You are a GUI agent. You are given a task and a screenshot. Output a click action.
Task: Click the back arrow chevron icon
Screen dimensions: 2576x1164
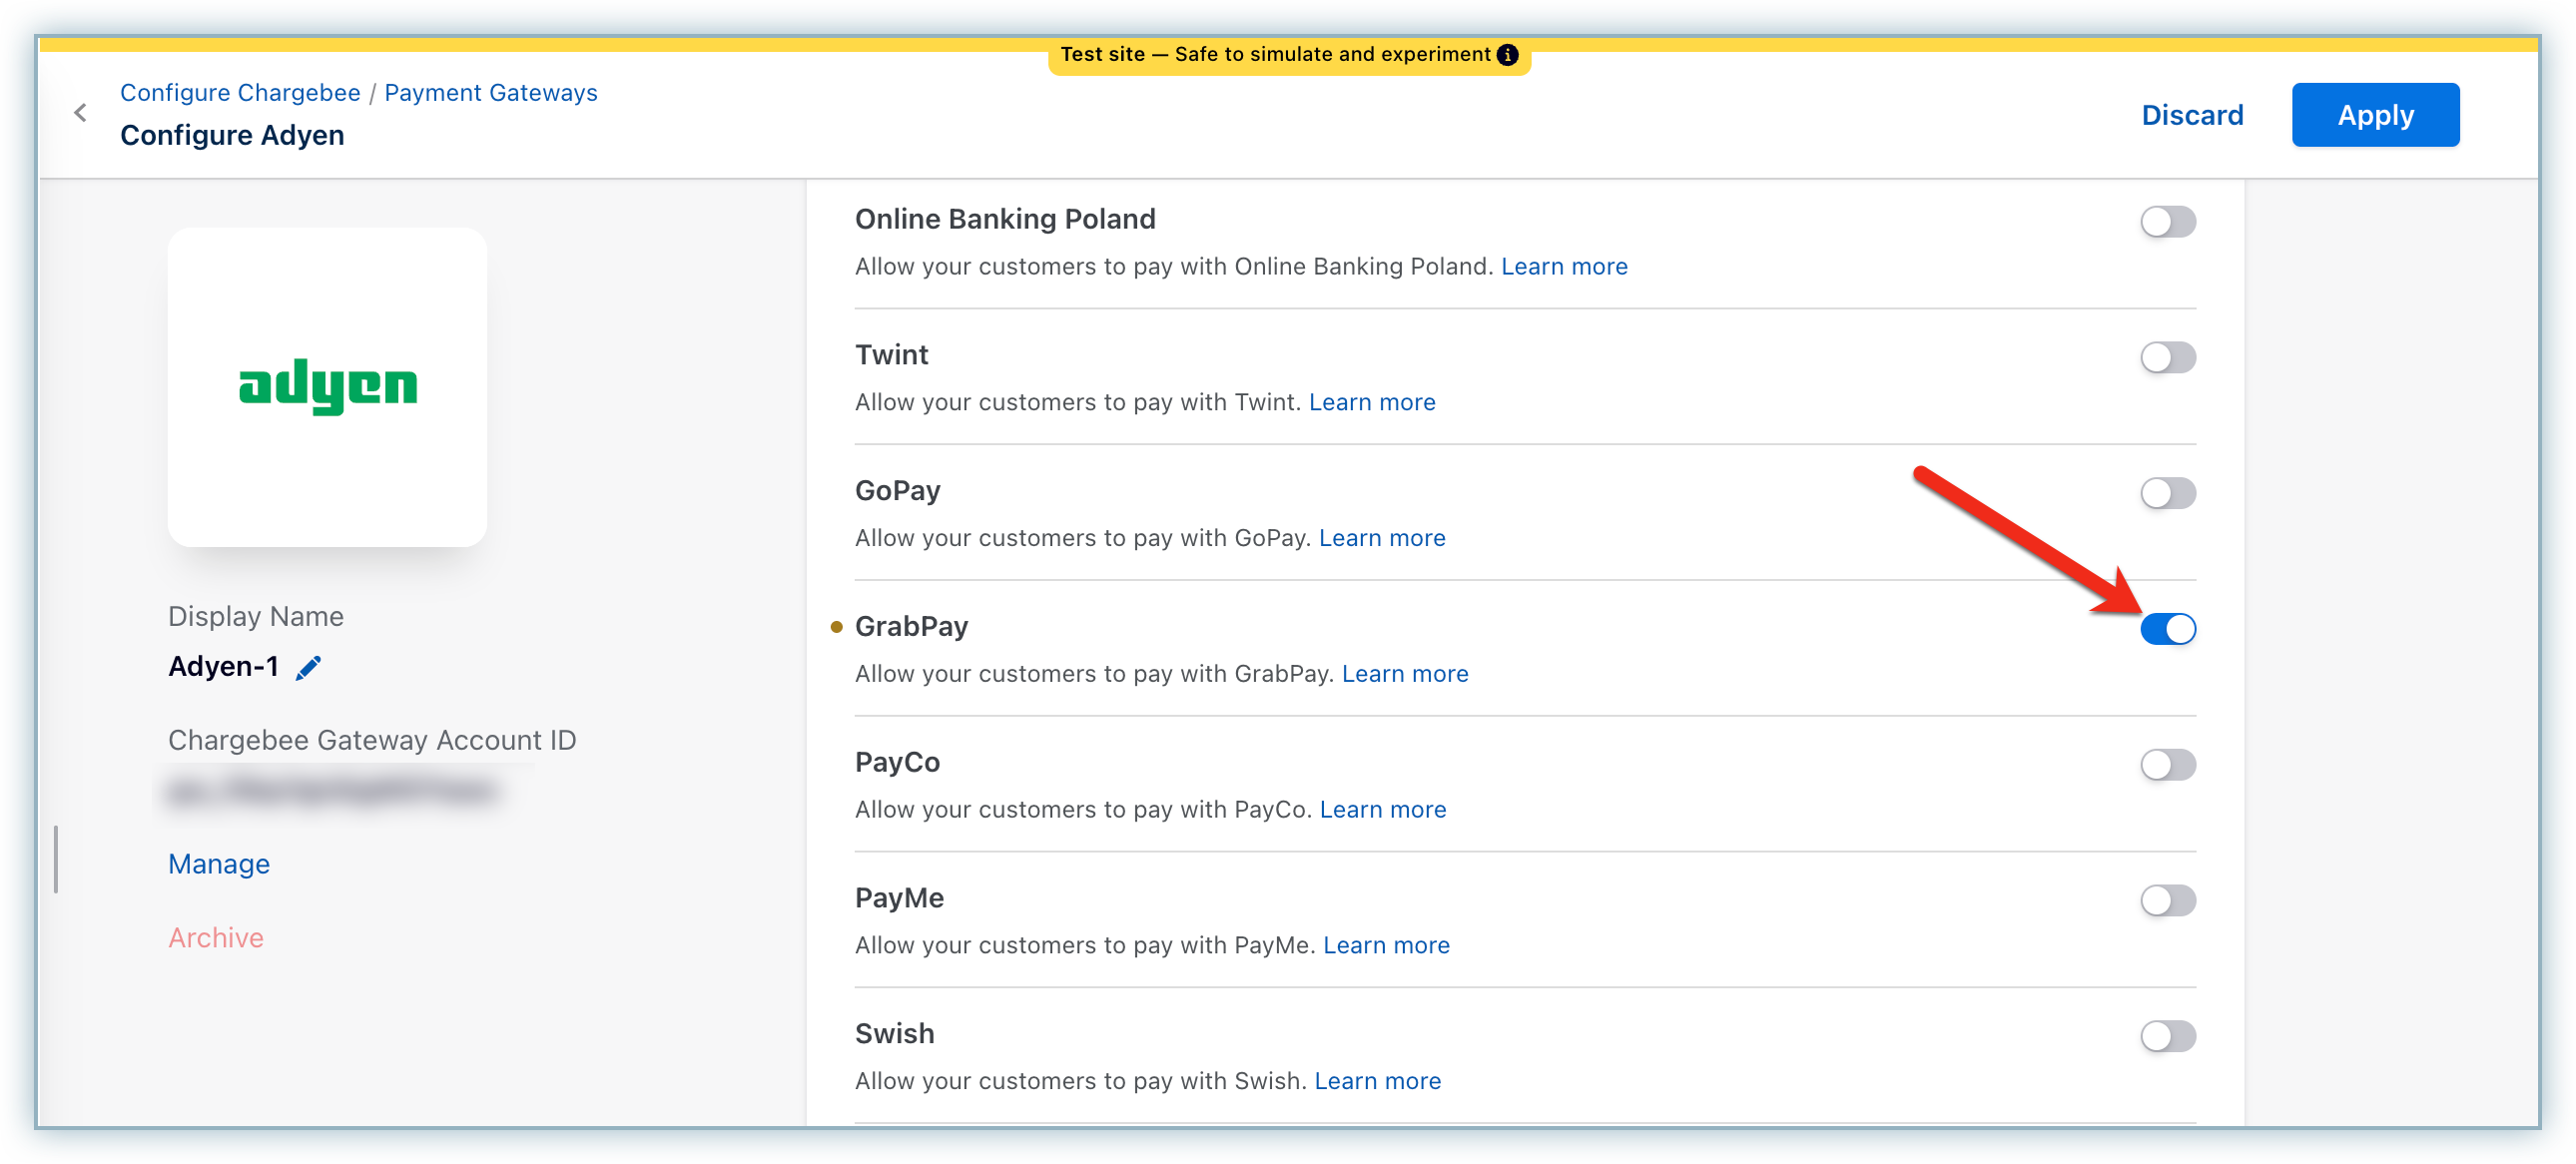pos(81,113)
